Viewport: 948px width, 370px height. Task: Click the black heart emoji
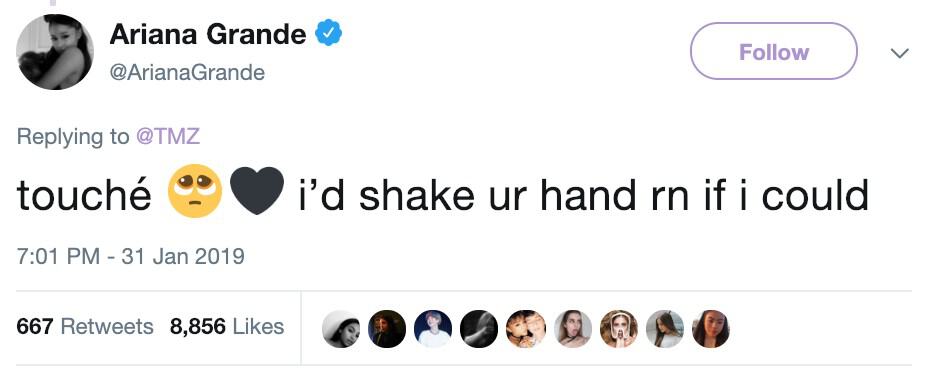click(x=257, y=192)
